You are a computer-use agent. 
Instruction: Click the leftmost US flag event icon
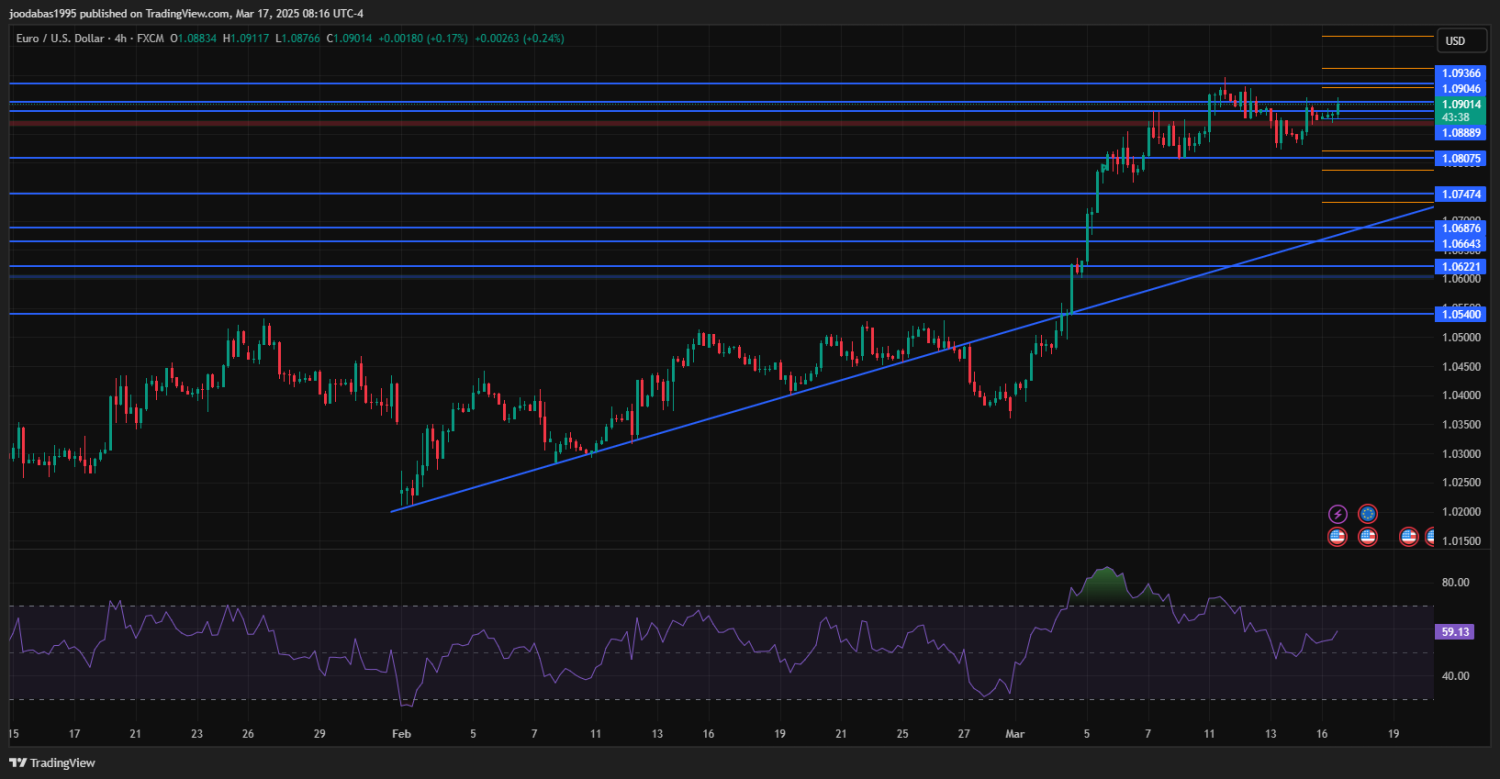(x=1337, y=537)
